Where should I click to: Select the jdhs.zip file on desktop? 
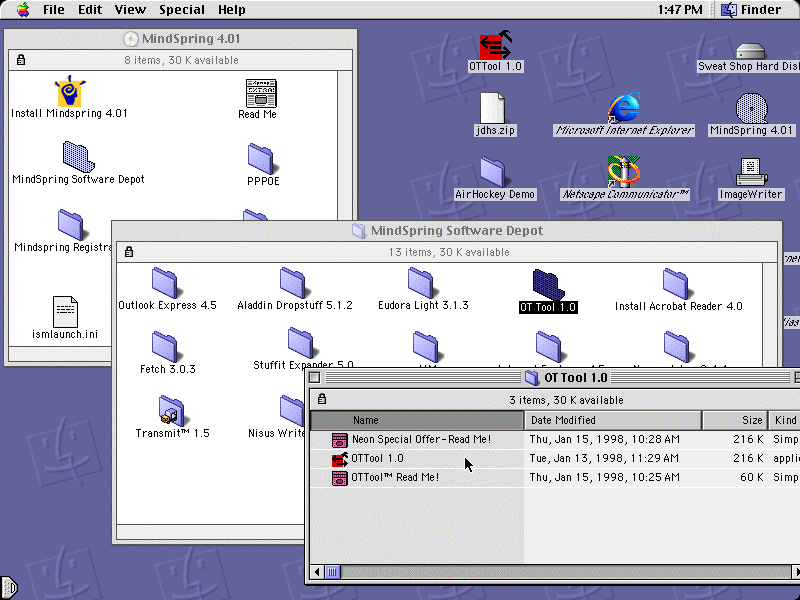tap(493, 108)
